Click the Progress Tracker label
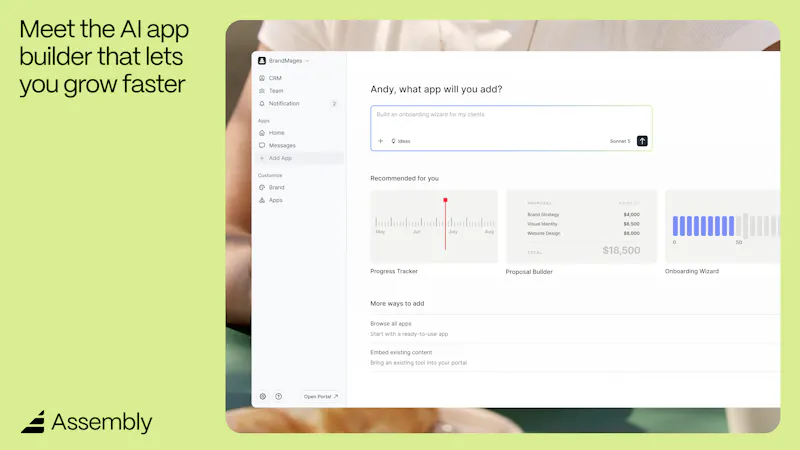Viewport: 800px width, 450px height. tap(394, 271)
